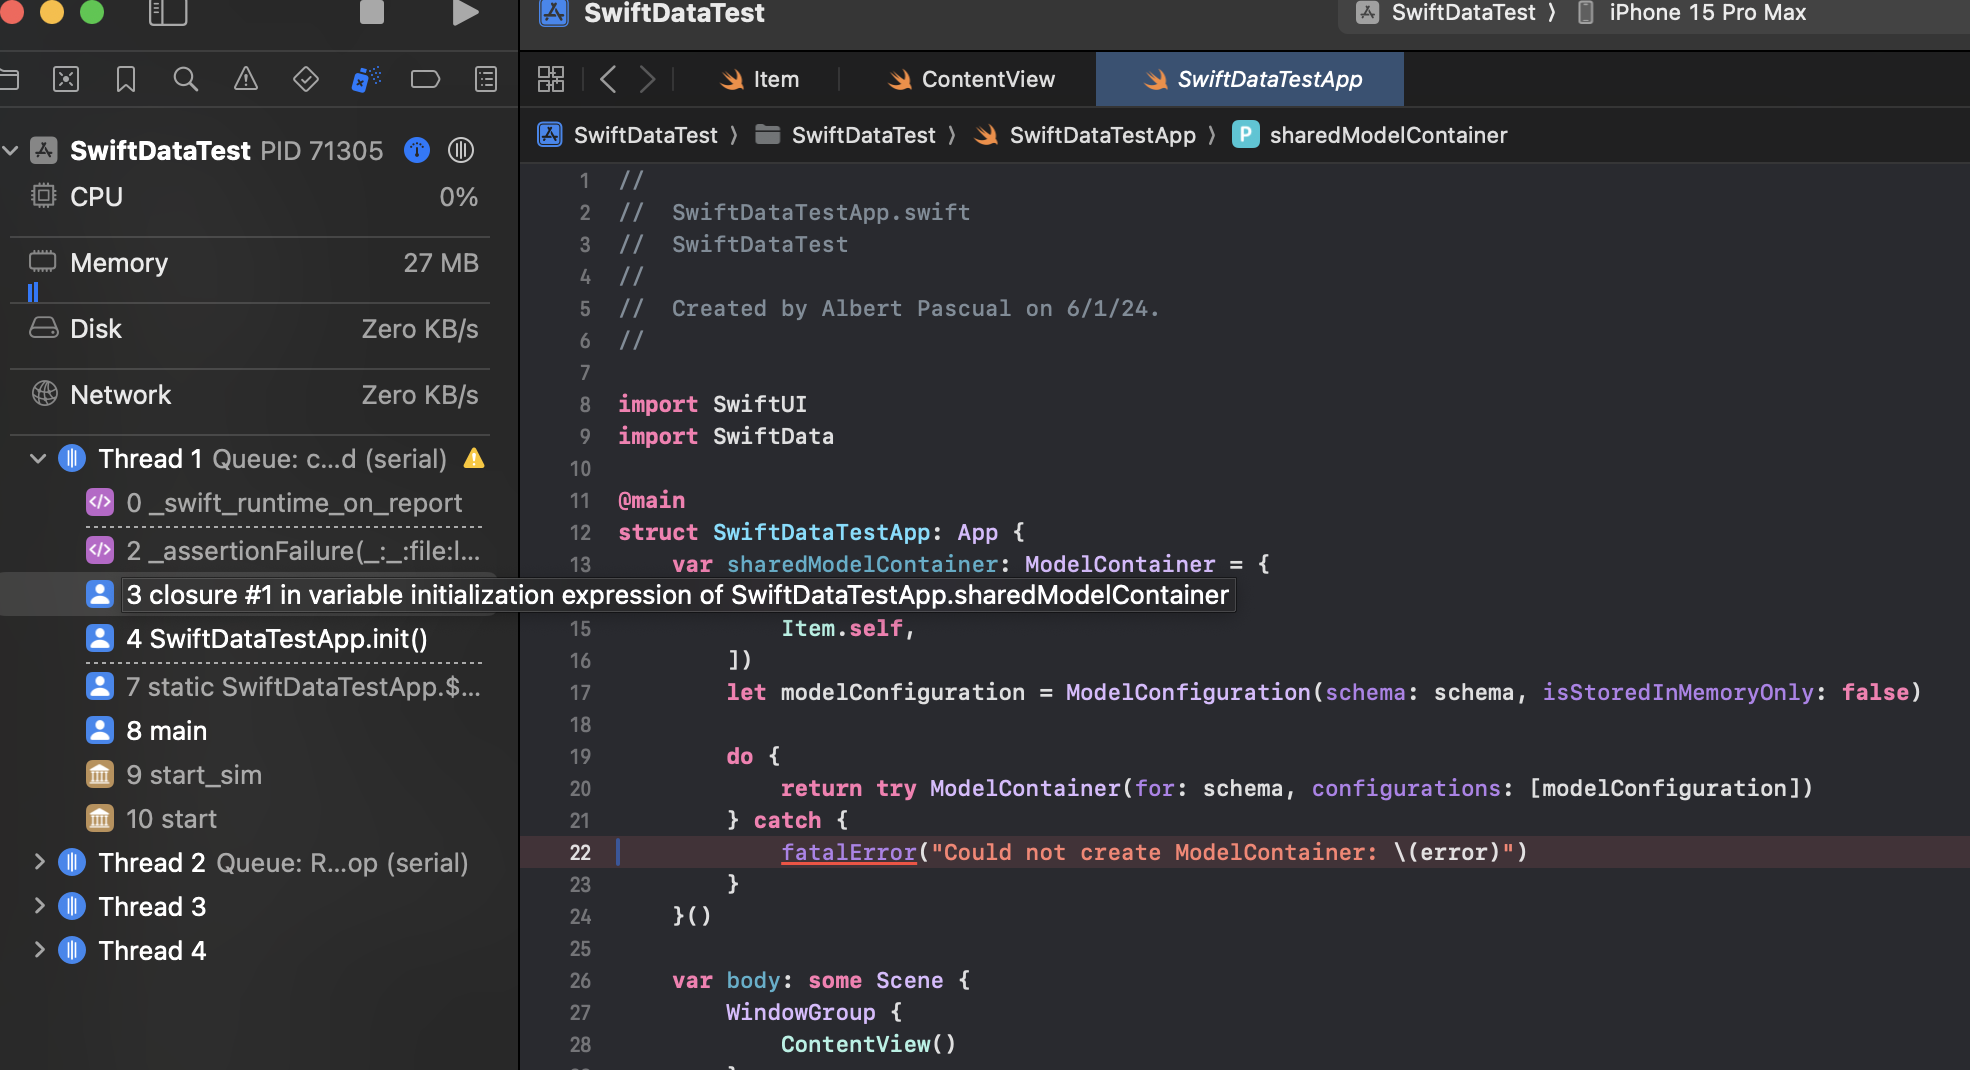Choose the SwiftDataTest scheme in toolbar

pyautogui.click(x=1447, y=13)
